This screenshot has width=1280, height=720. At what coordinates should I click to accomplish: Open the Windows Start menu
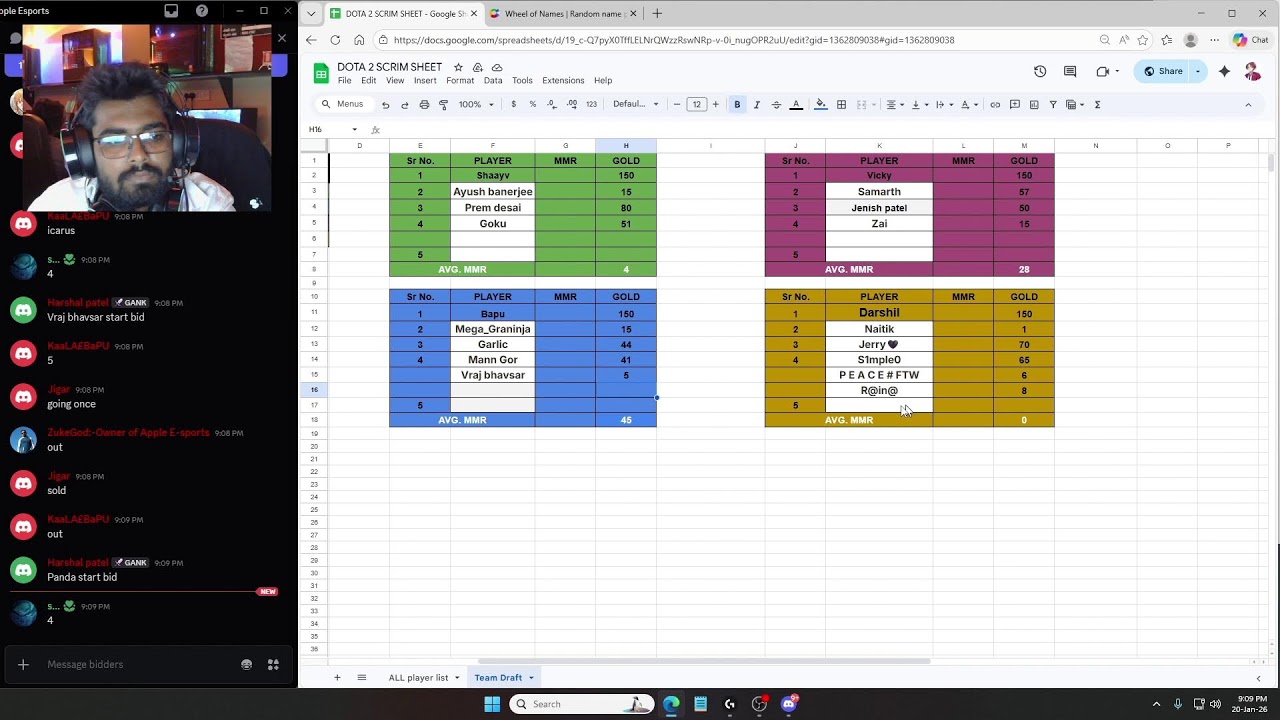[x=492, y=704]
